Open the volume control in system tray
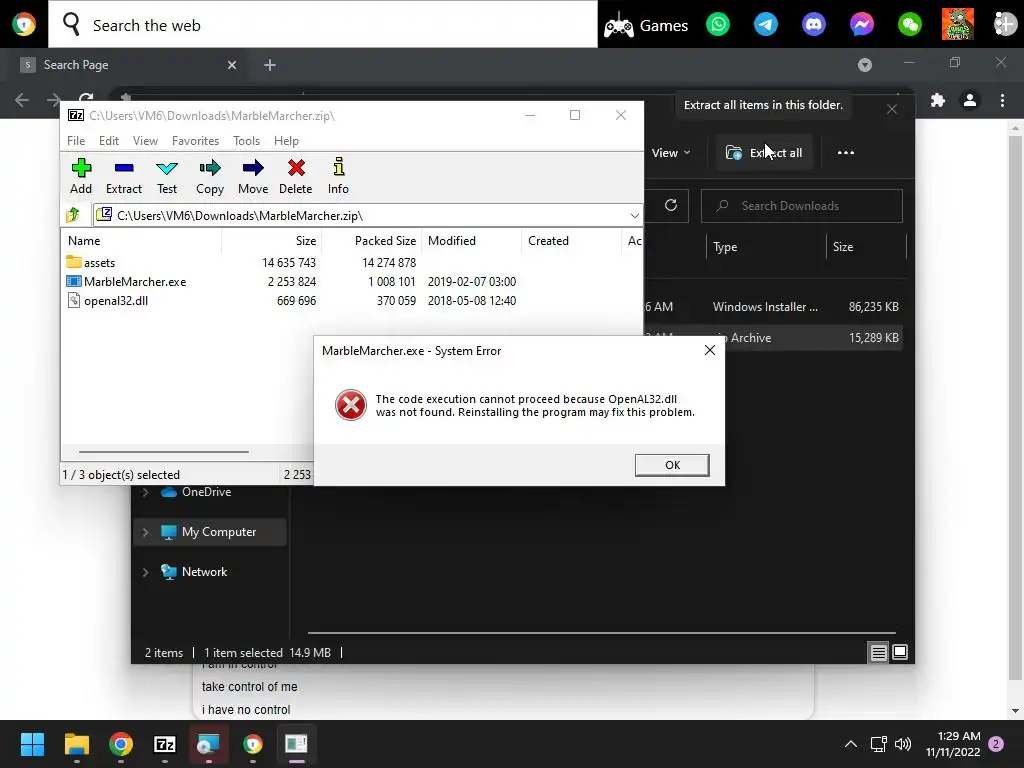 [903, 744]
